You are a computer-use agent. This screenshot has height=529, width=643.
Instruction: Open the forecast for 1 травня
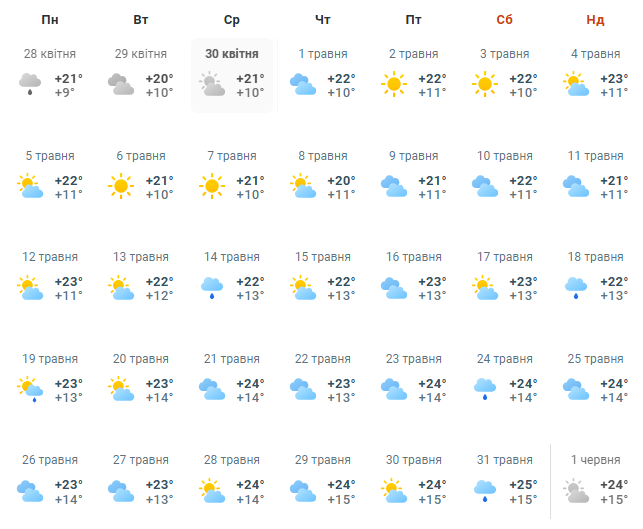pyautogui.click(x=322, y=54)
